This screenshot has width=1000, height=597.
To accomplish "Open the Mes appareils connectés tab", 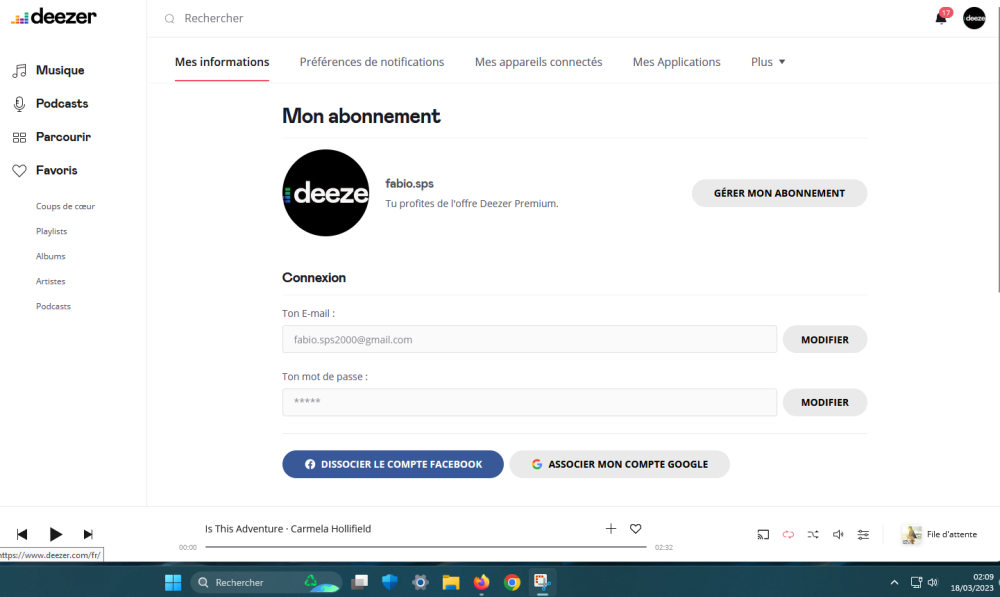I will [x=538, y=62].
